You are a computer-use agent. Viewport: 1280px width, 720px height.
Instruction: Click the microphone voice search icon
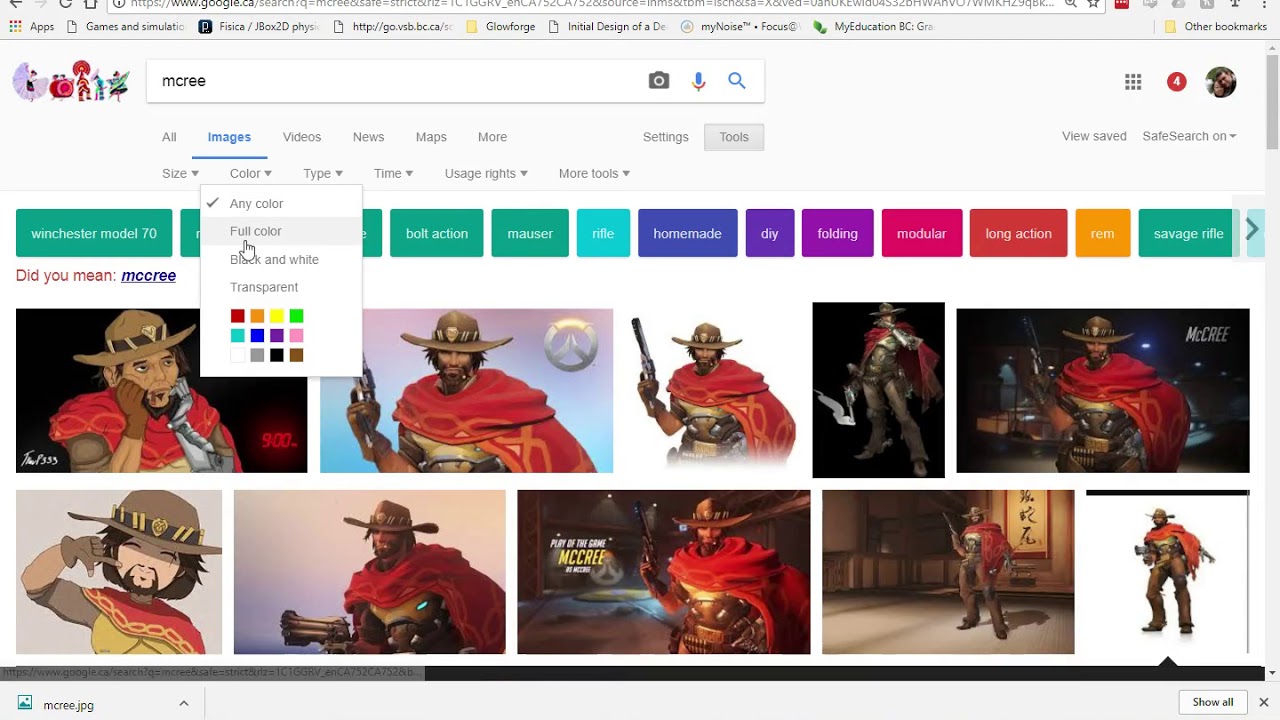698,81
